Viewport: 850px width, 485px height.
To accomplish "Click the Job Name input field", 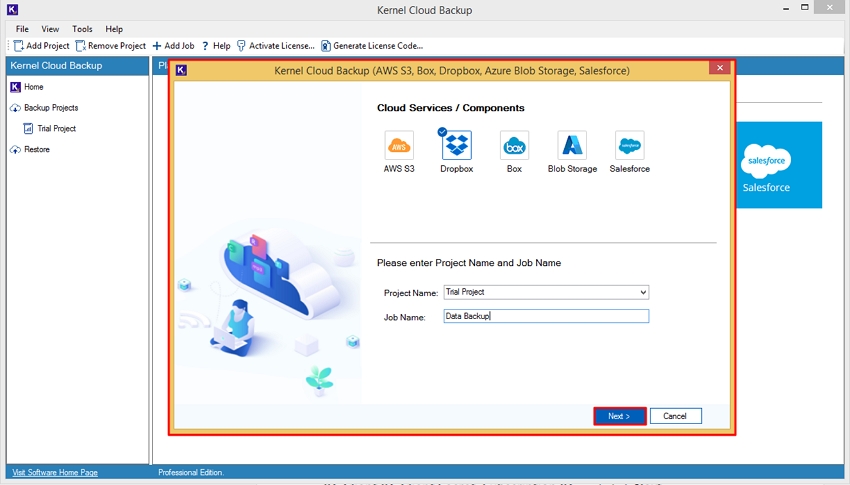I will (546, 316).
